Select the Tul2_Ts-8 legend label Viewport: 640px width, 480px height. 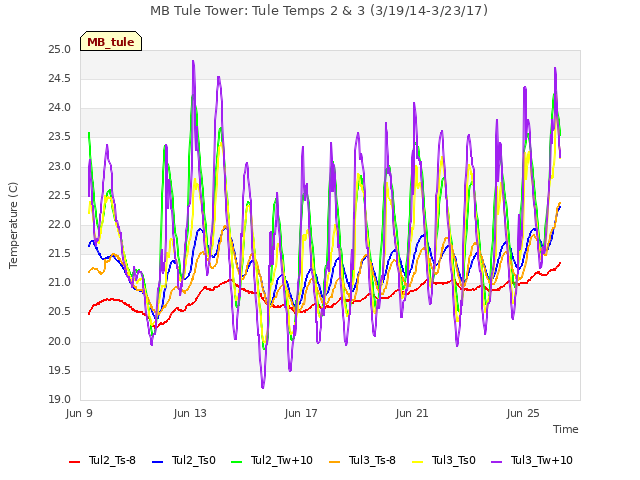pos(112,460)
